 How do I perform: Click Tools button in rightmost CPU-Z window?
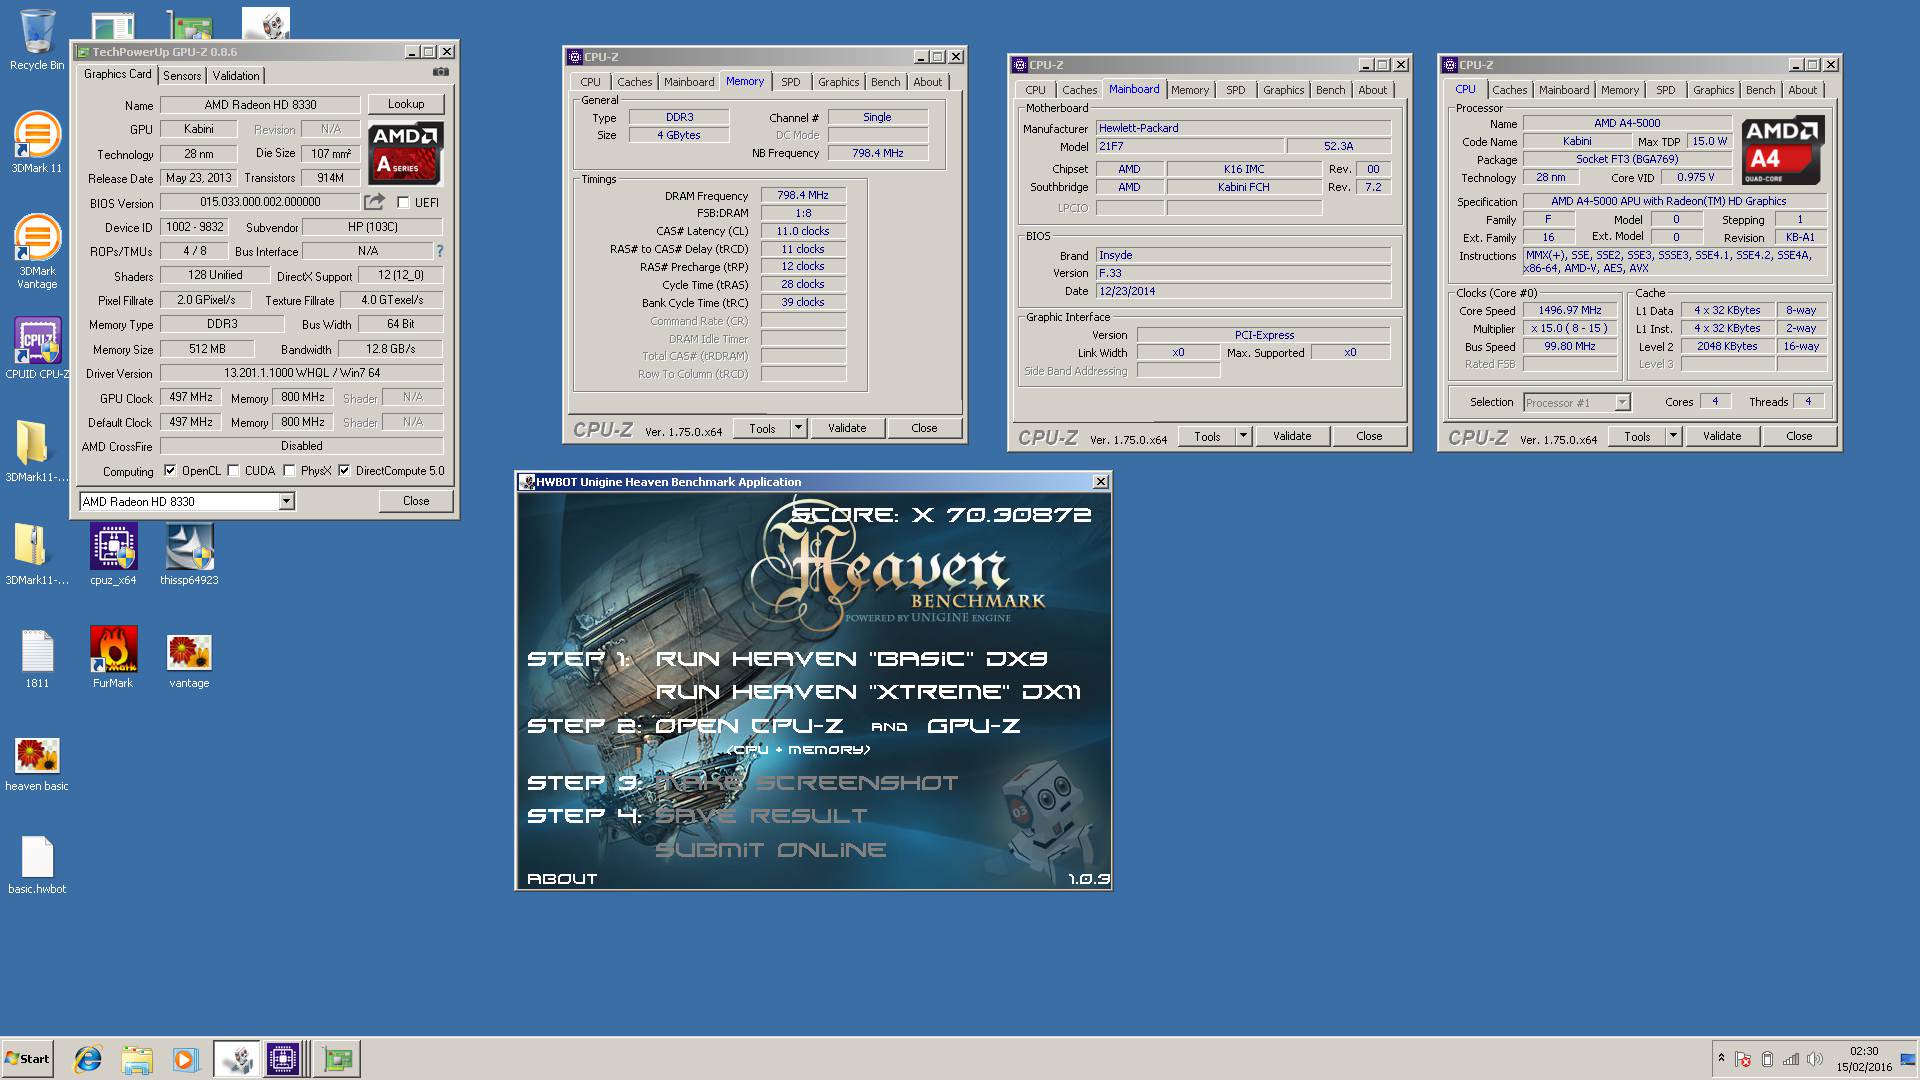pos(1636,436)
